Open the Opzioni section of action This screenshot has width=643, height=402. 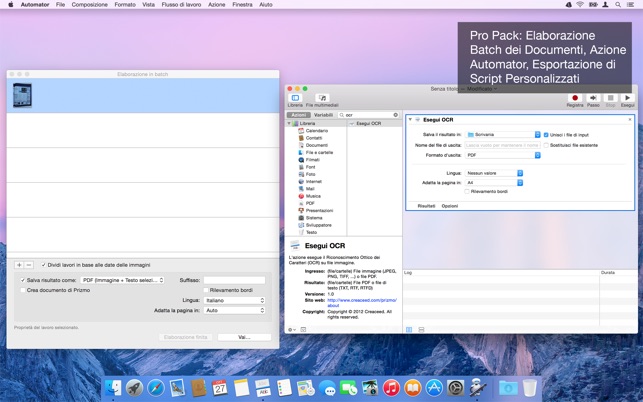click(x=449, y=206)
